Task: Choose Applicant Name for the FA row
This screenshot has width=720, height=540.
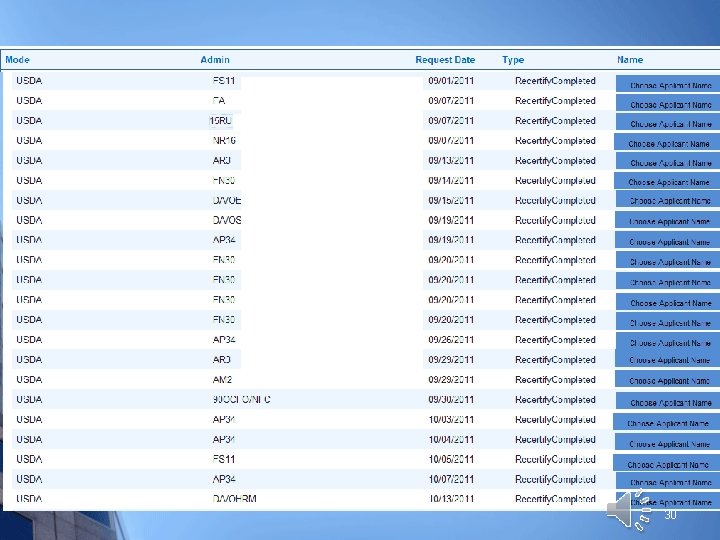Action: pyautogui.click(x=668, y=103)
